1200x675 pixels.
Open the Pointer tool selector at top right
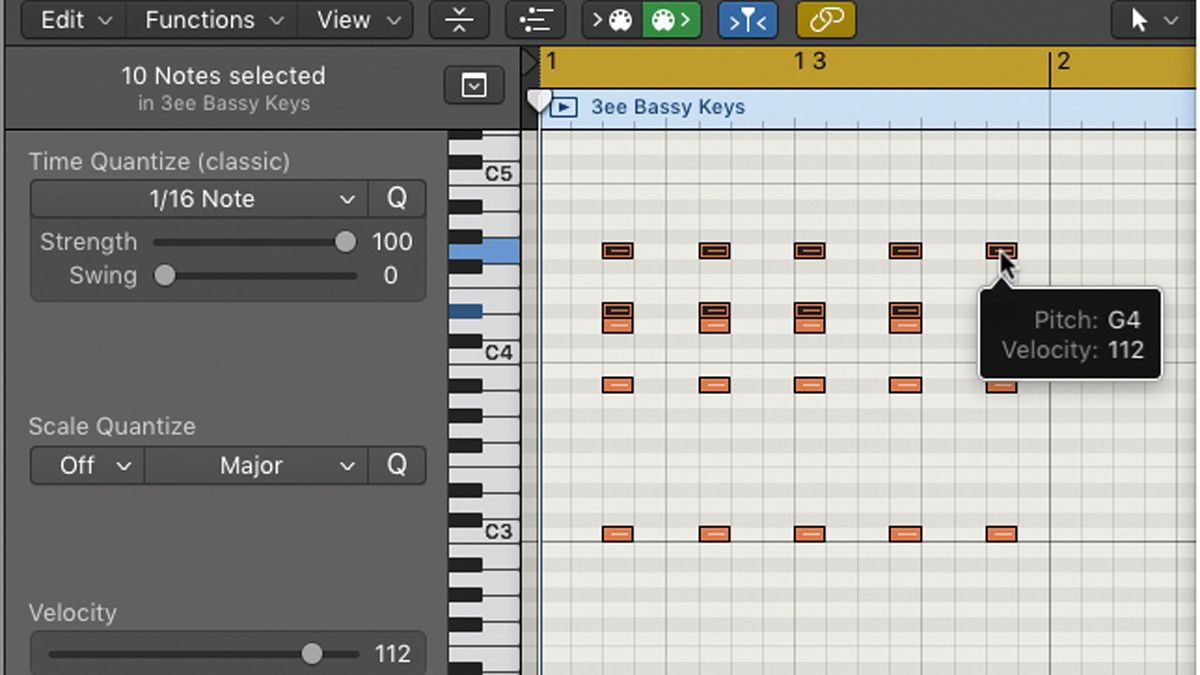[1150, 20]
